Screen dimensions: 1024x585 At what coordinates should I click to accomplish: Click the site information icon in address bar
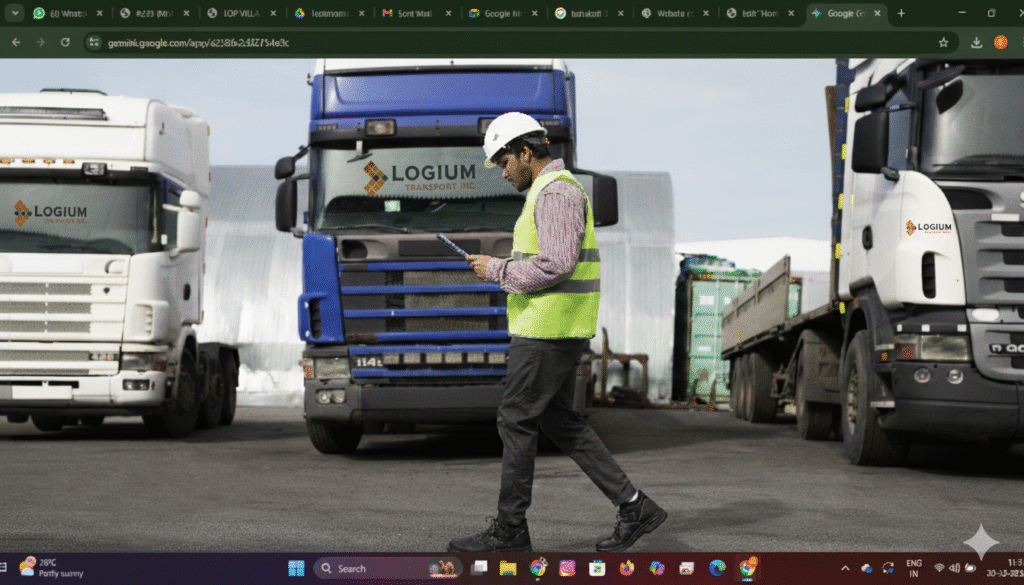tap(94, 43)
